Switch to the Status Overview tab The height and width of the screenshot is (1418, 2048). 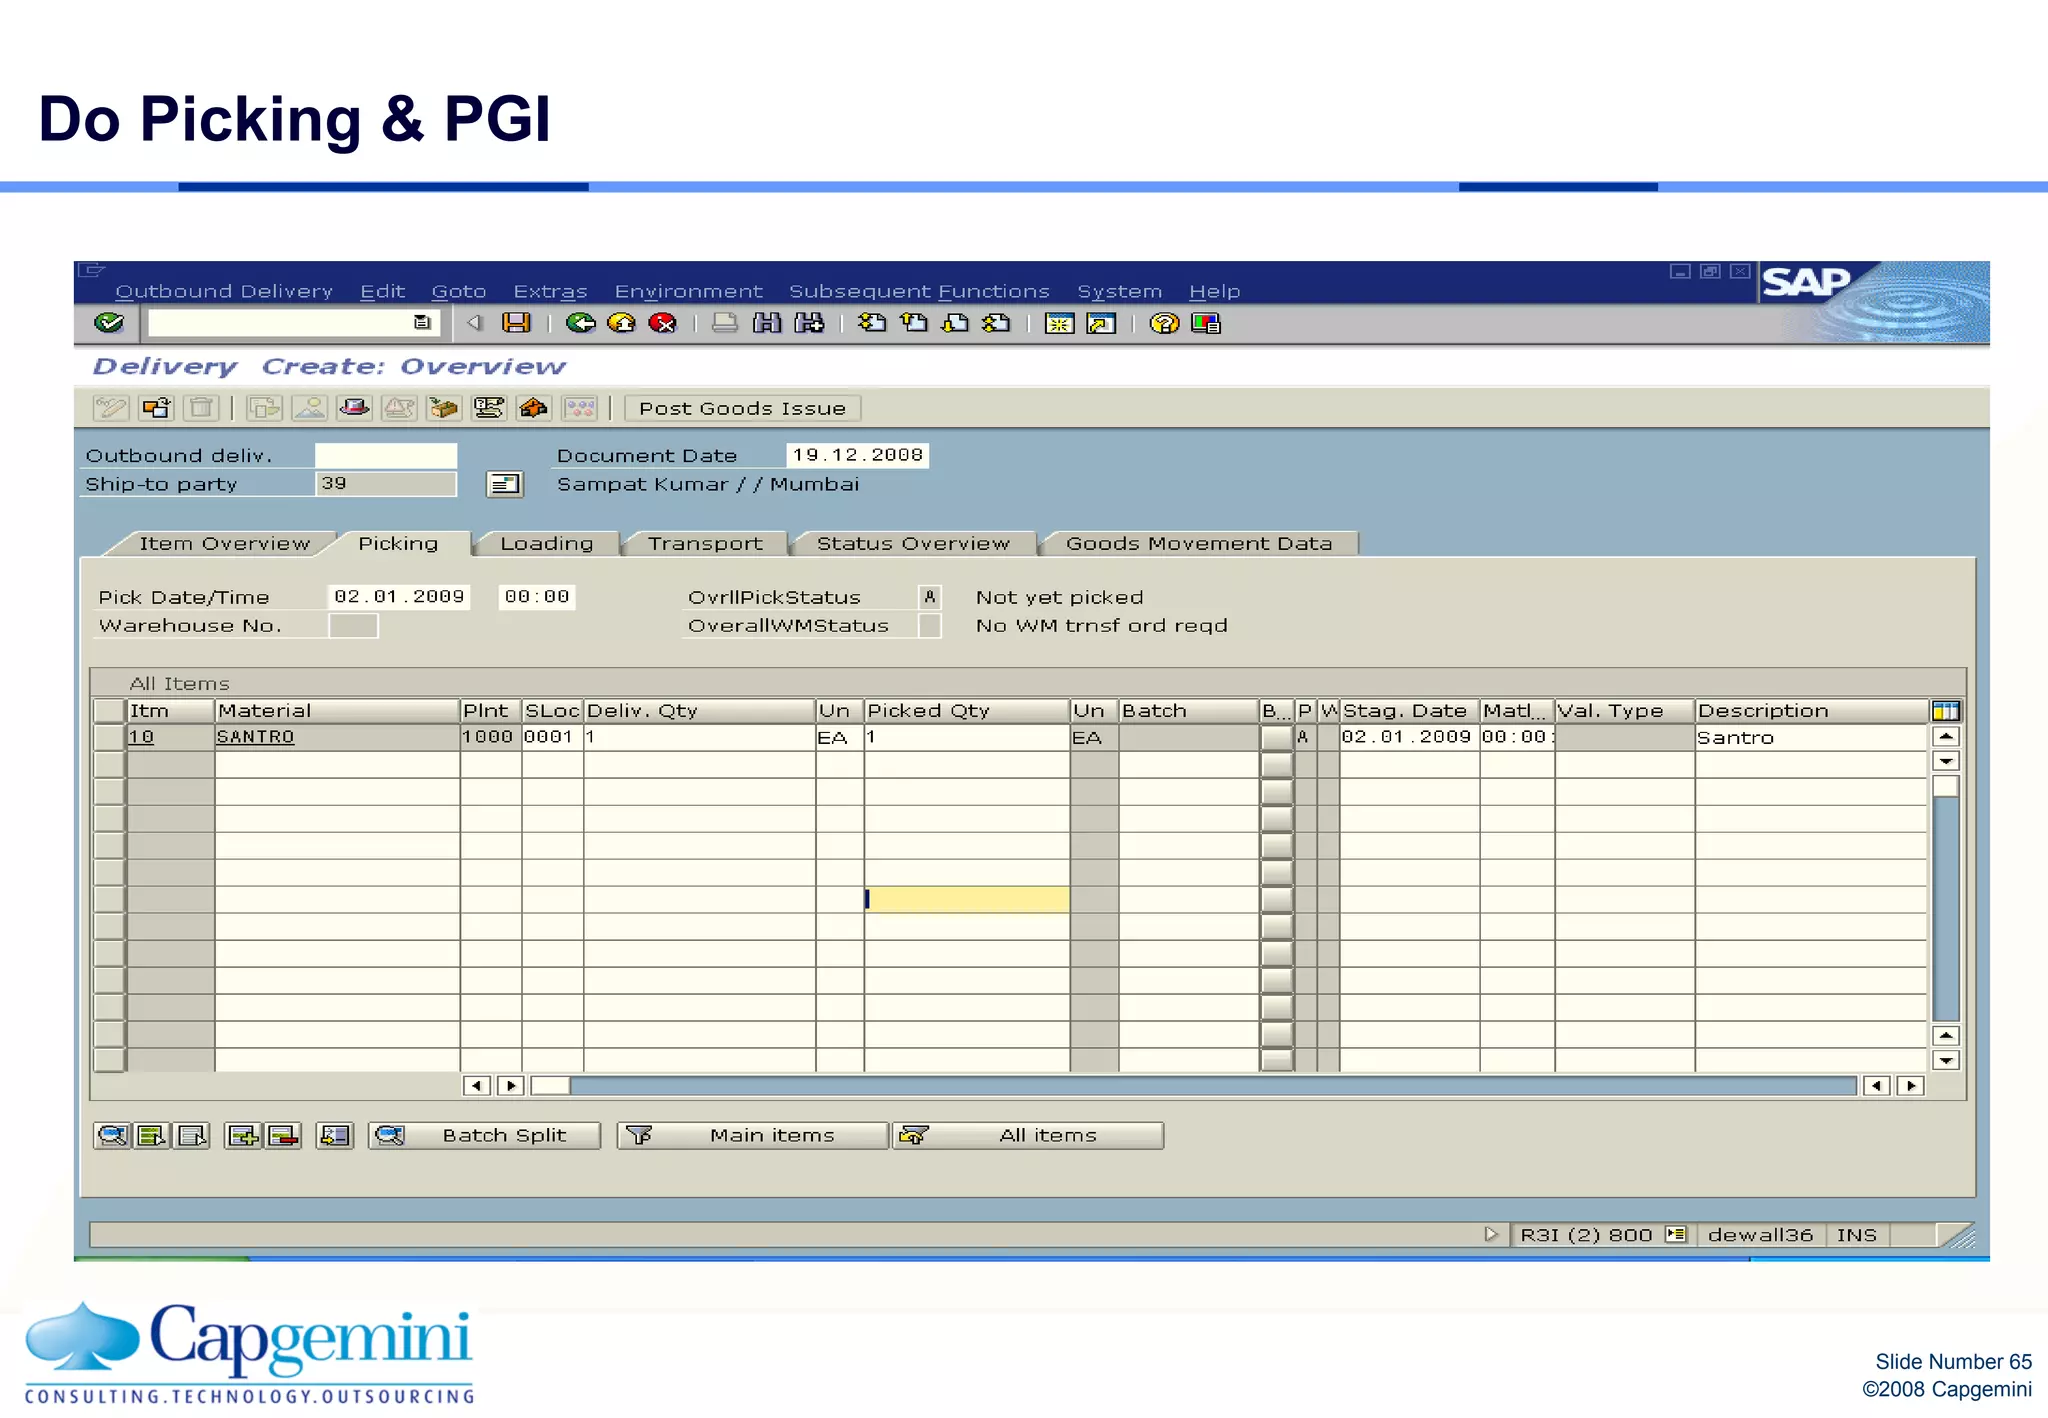913,543
